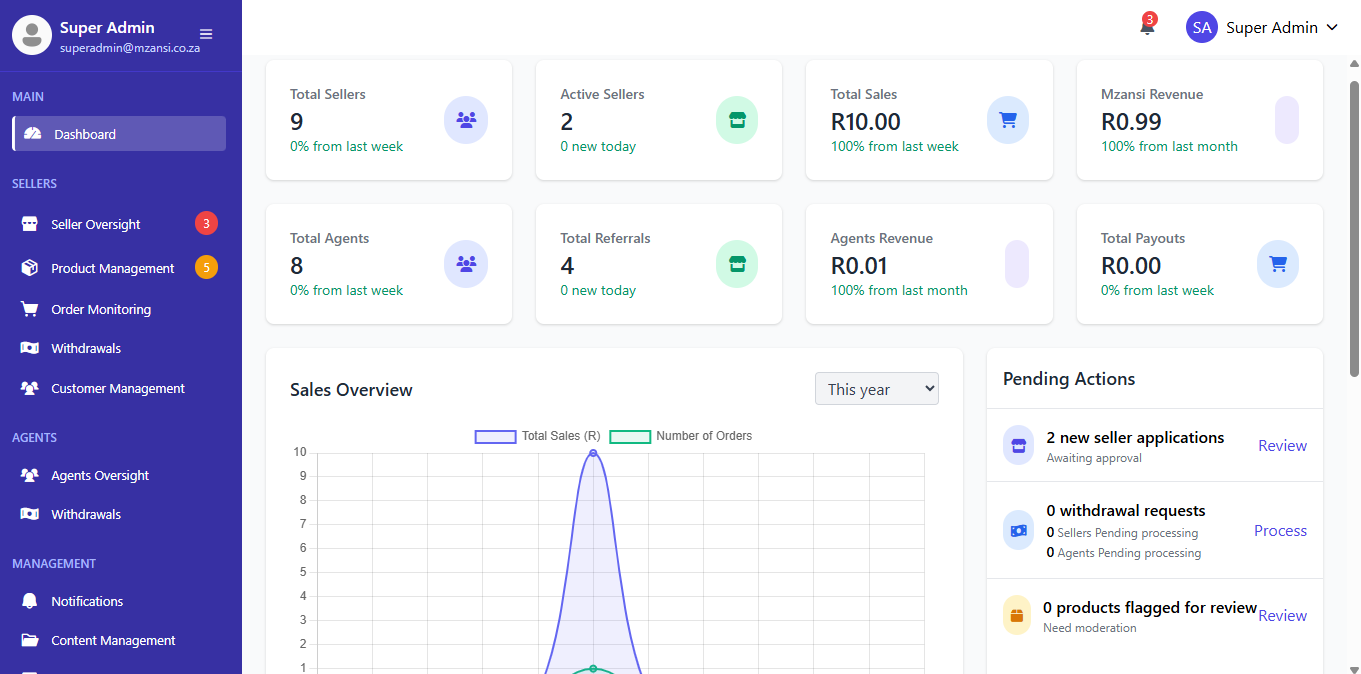Open the This year period dropdown
Screen dimensions: 1361x674
click(876, 389)
